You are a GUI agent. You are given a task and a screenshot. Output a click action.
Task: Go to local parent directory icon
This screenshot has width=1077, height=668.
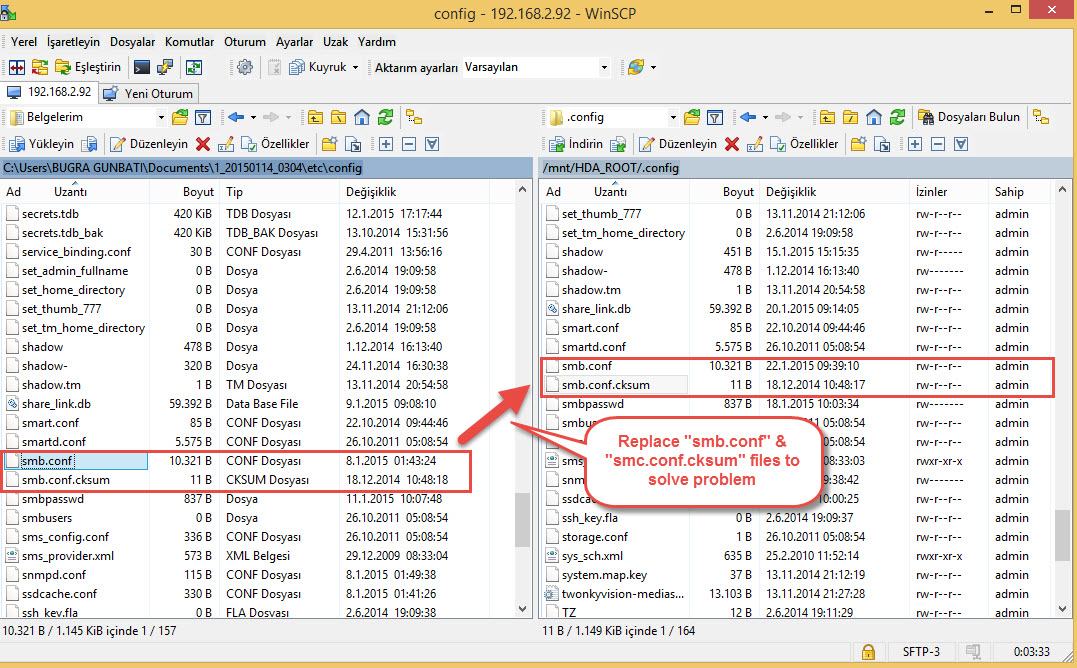315,117
